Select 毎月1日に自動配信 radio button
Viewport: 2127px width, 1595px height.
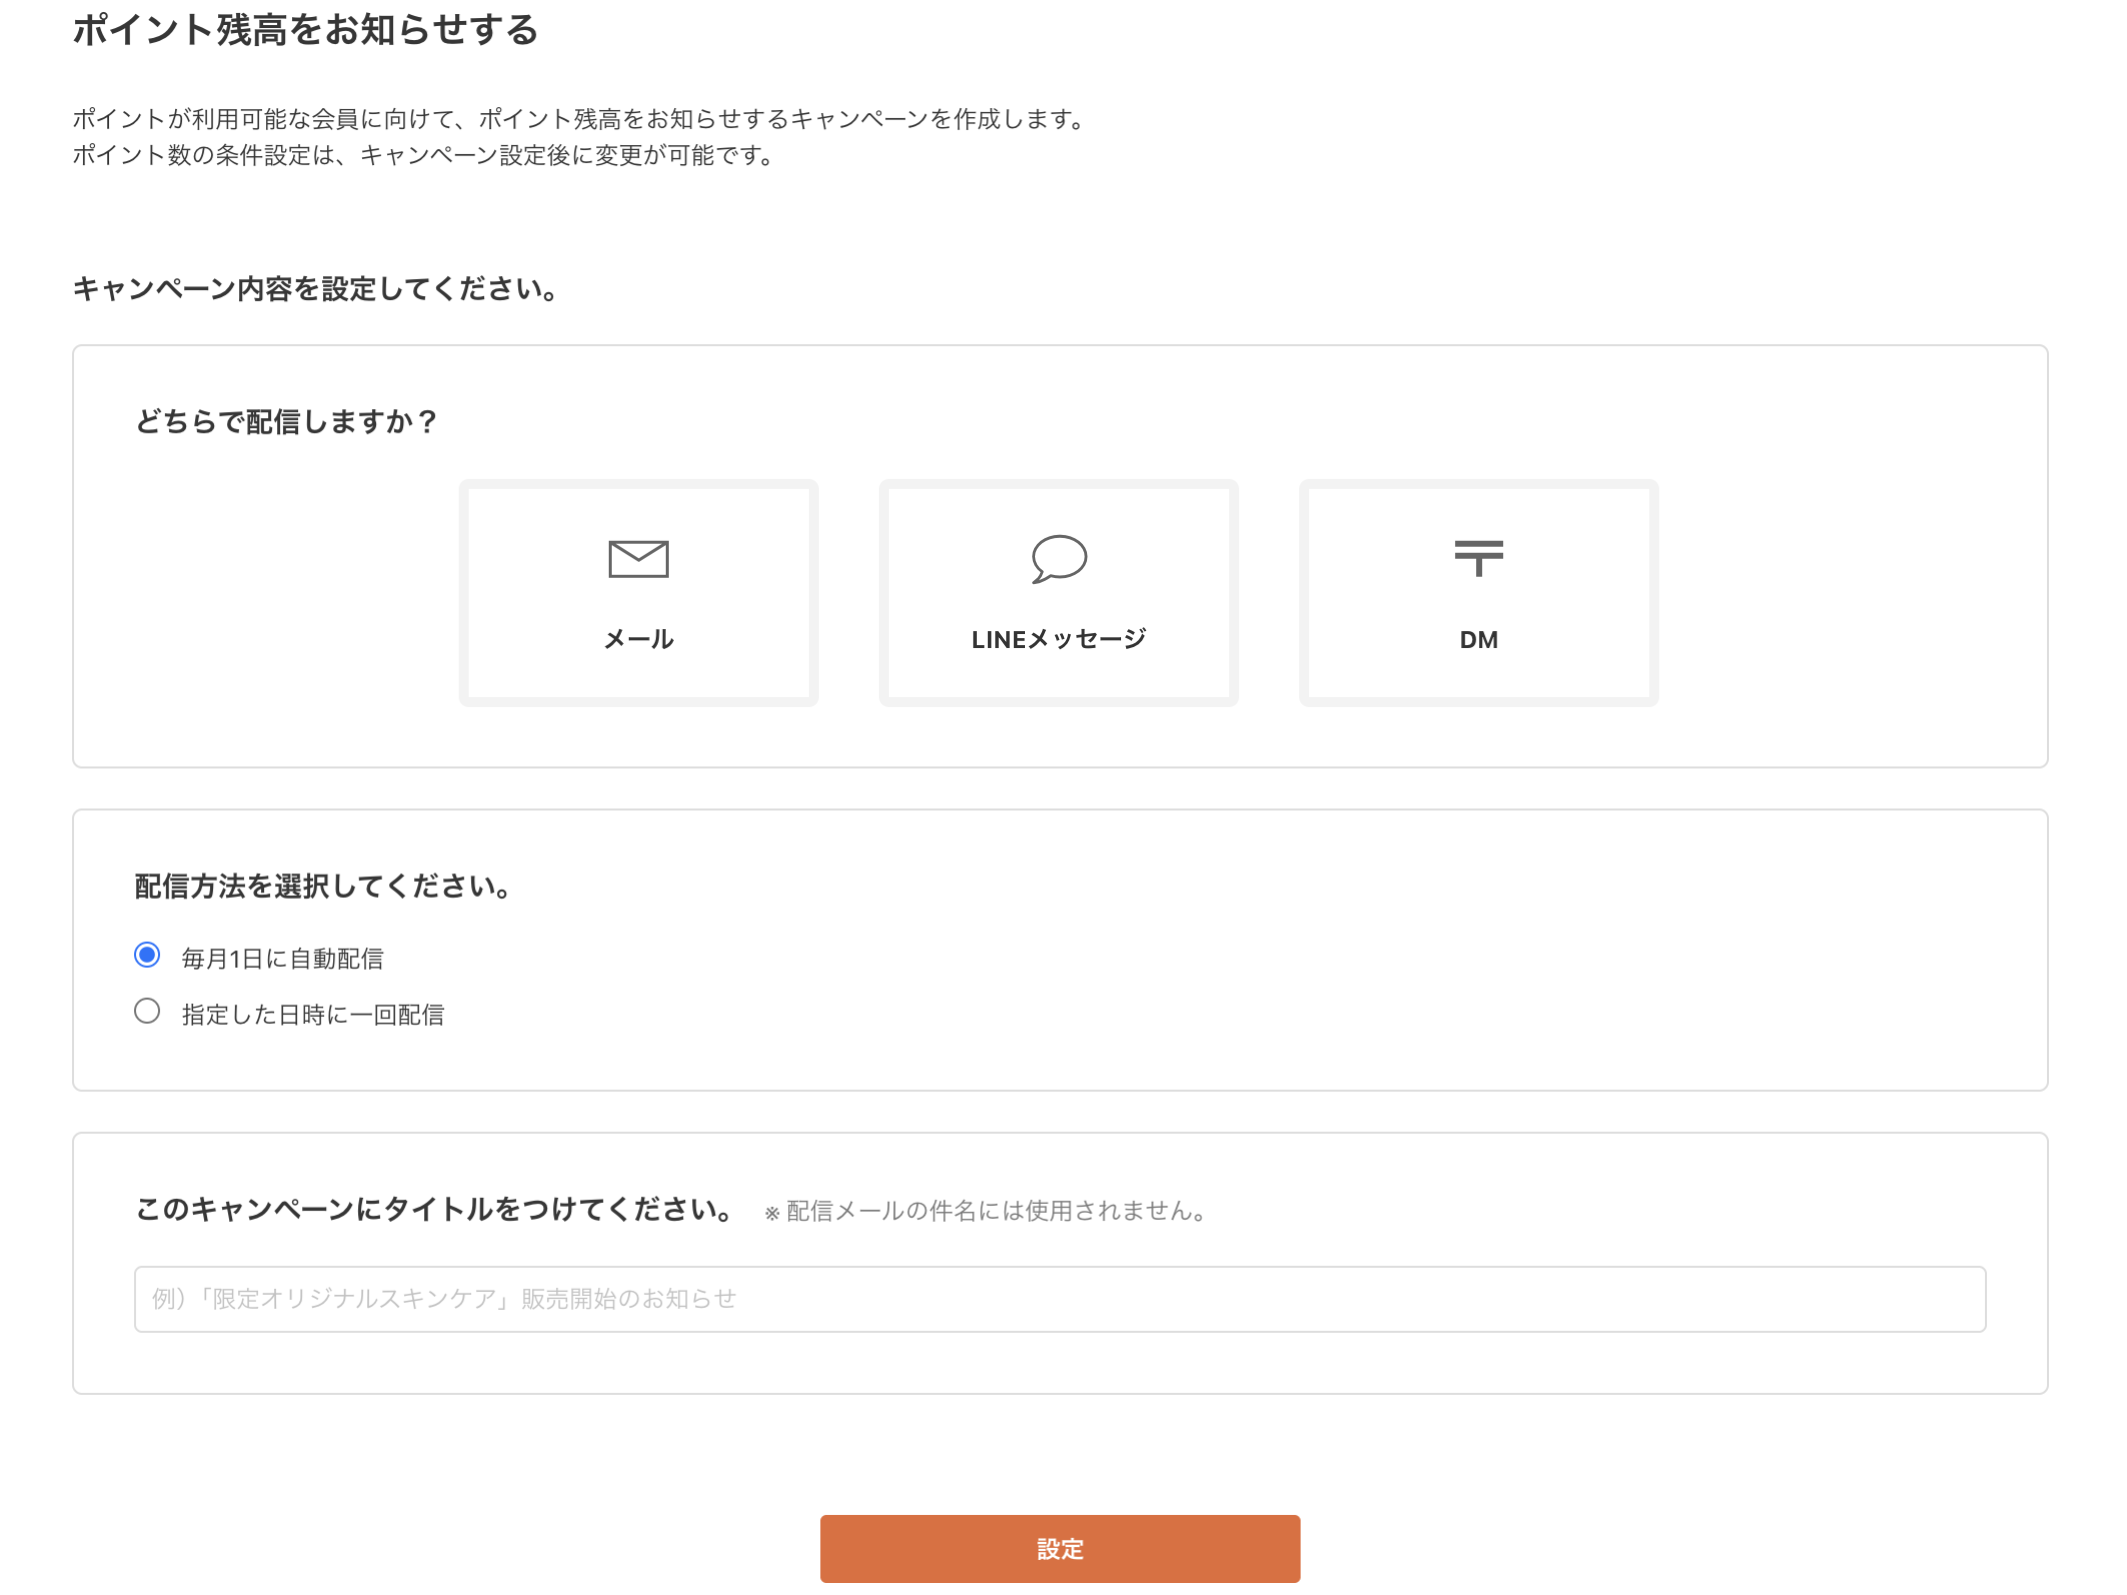coord(146,956)
